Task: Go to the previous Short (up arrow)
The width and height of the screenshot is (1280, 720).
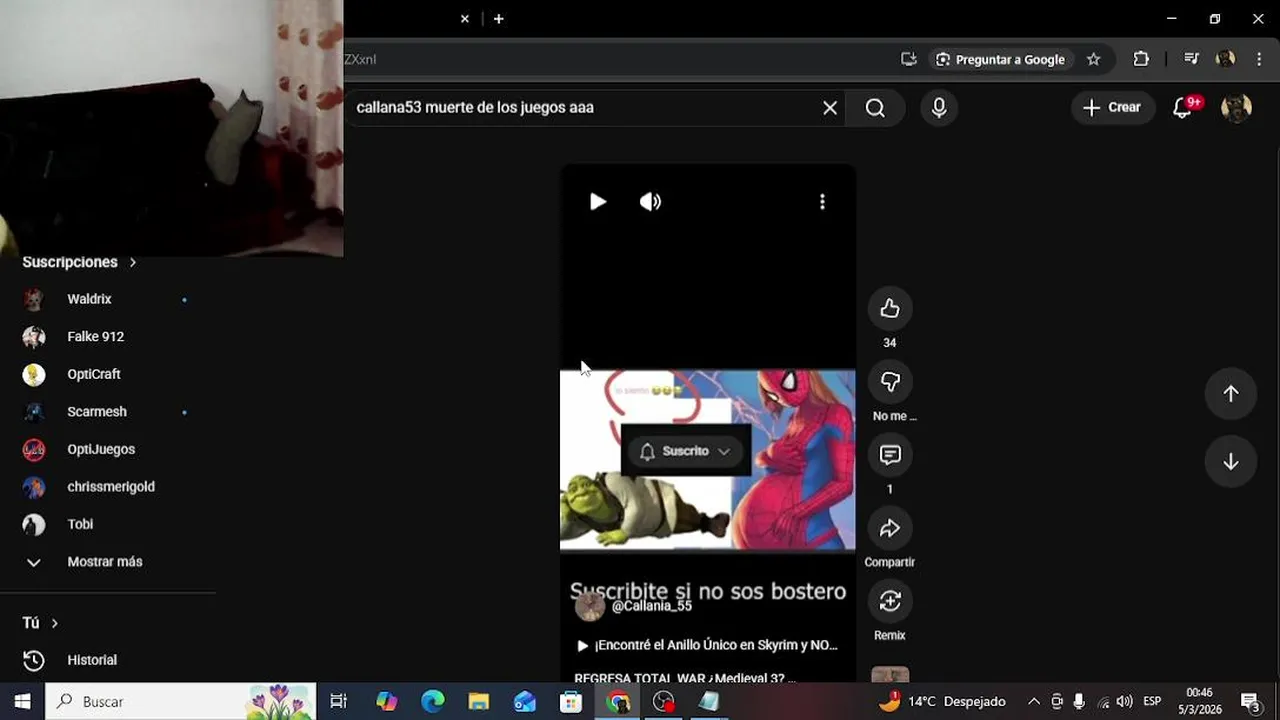Action: 1231,394
